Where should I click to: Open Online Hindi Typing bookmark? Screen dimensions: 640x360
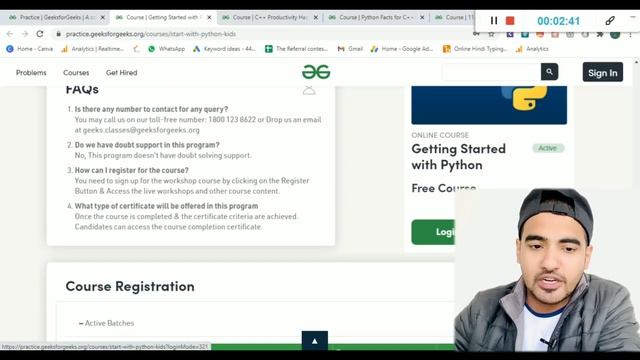tap(475, 49)
